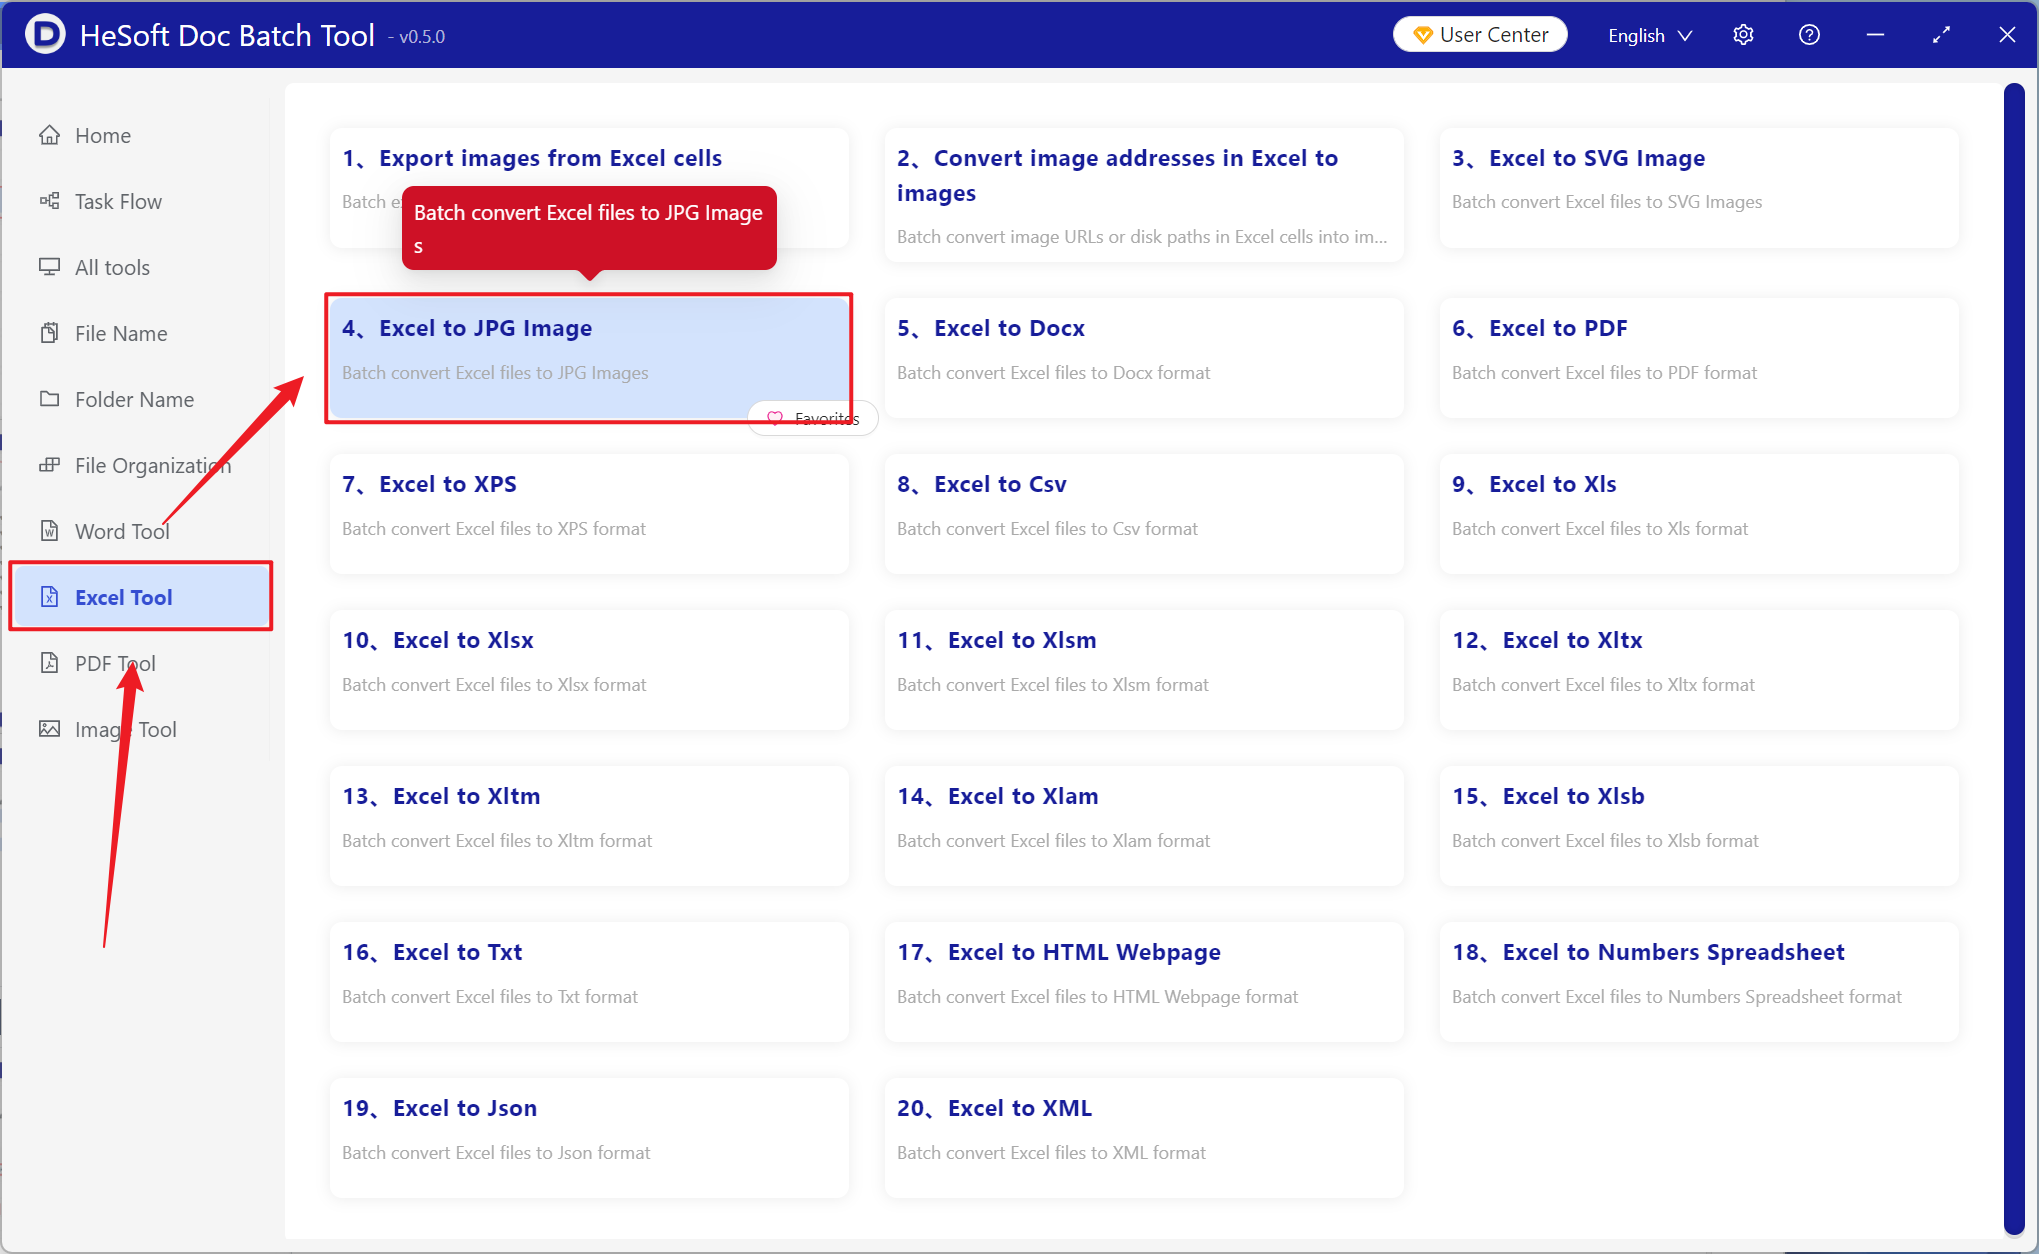2039x1254 pixels.
Task: Open Excel to JPG Image tool
Action: 589,358
